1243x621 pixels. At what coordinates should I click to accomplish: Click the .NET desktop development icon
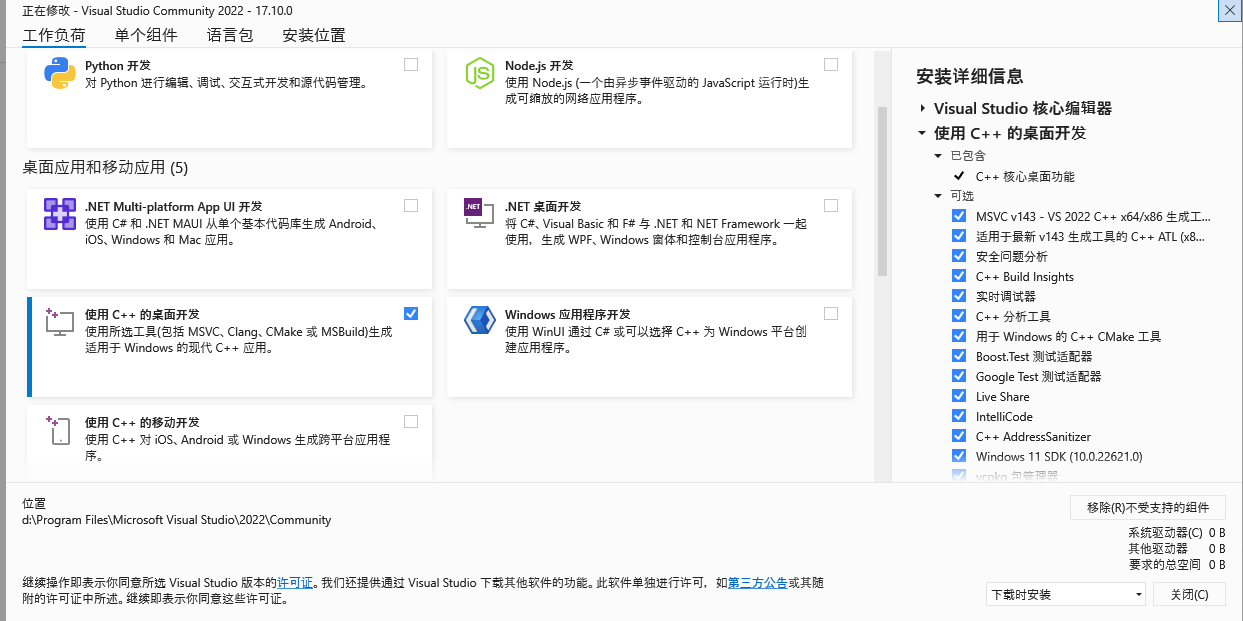click(x=480, y=214)
